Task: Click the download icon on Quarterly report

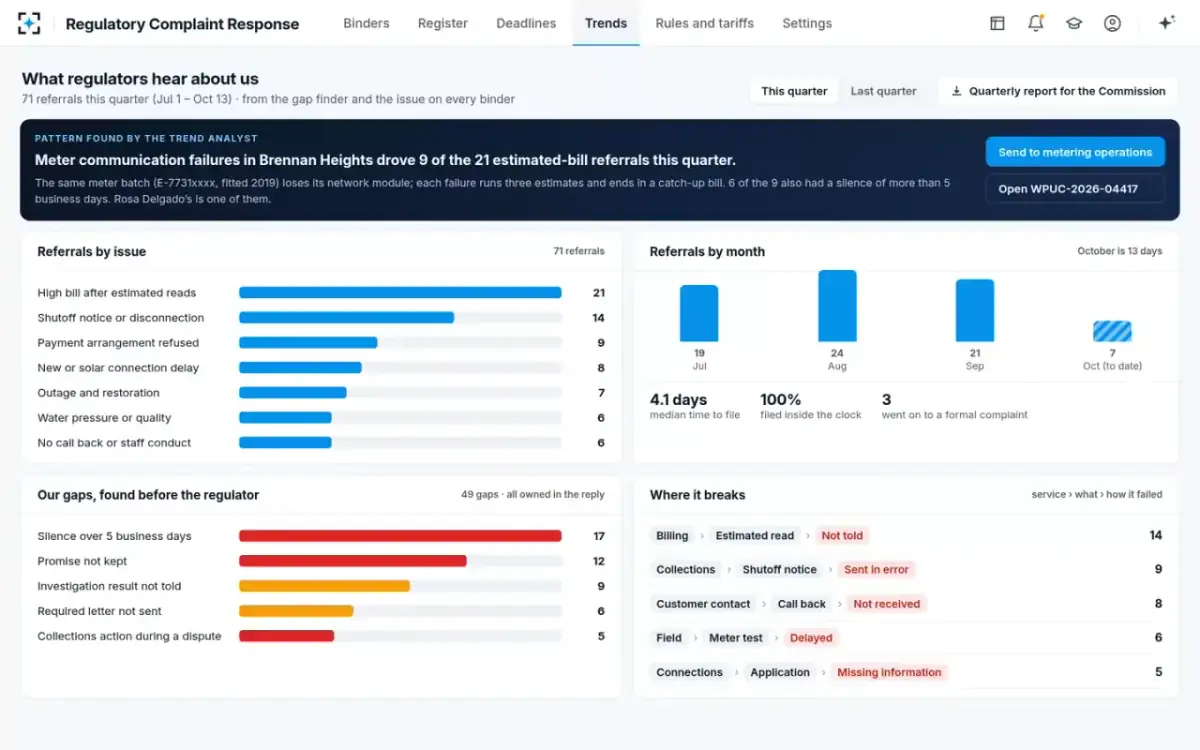Action: [956, 91]
